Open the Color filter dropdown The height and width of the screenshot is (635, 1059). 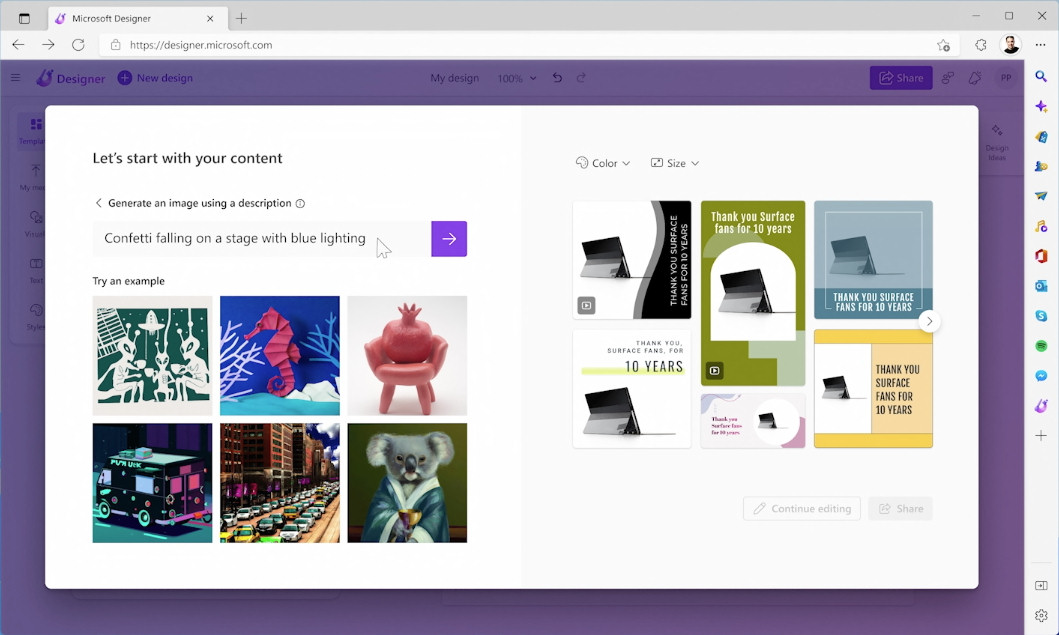point(602,163)
